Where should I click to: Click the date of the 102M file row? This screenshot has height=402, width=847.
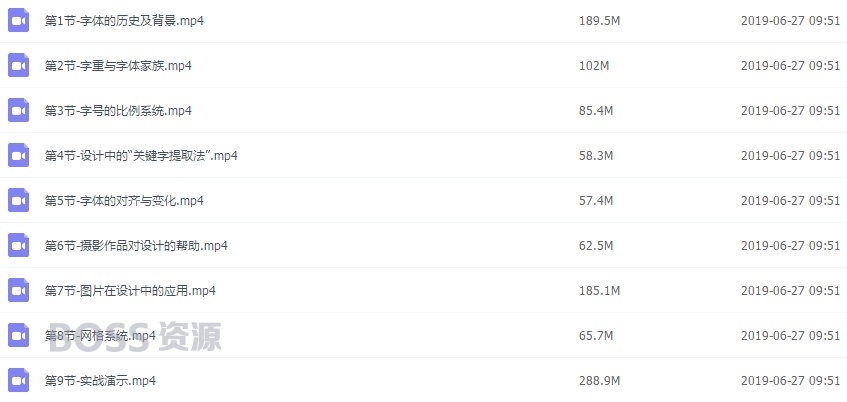point(790,66)
